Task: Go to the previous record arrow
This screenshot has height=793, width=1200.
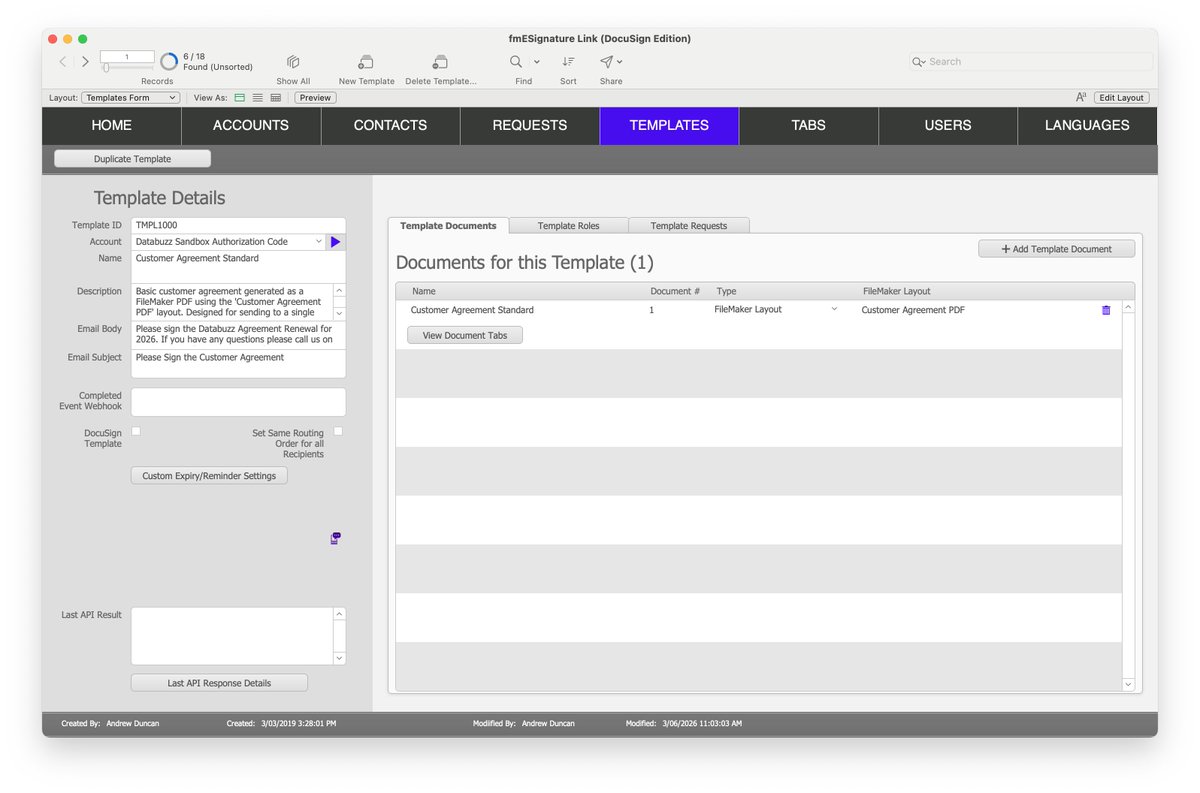Action: (x=63, y=62)
